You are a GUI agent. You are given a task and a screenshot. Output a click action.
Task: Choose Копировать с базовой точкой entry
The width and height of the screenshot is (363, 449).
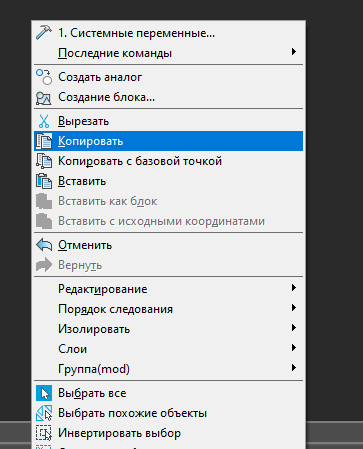168,161
